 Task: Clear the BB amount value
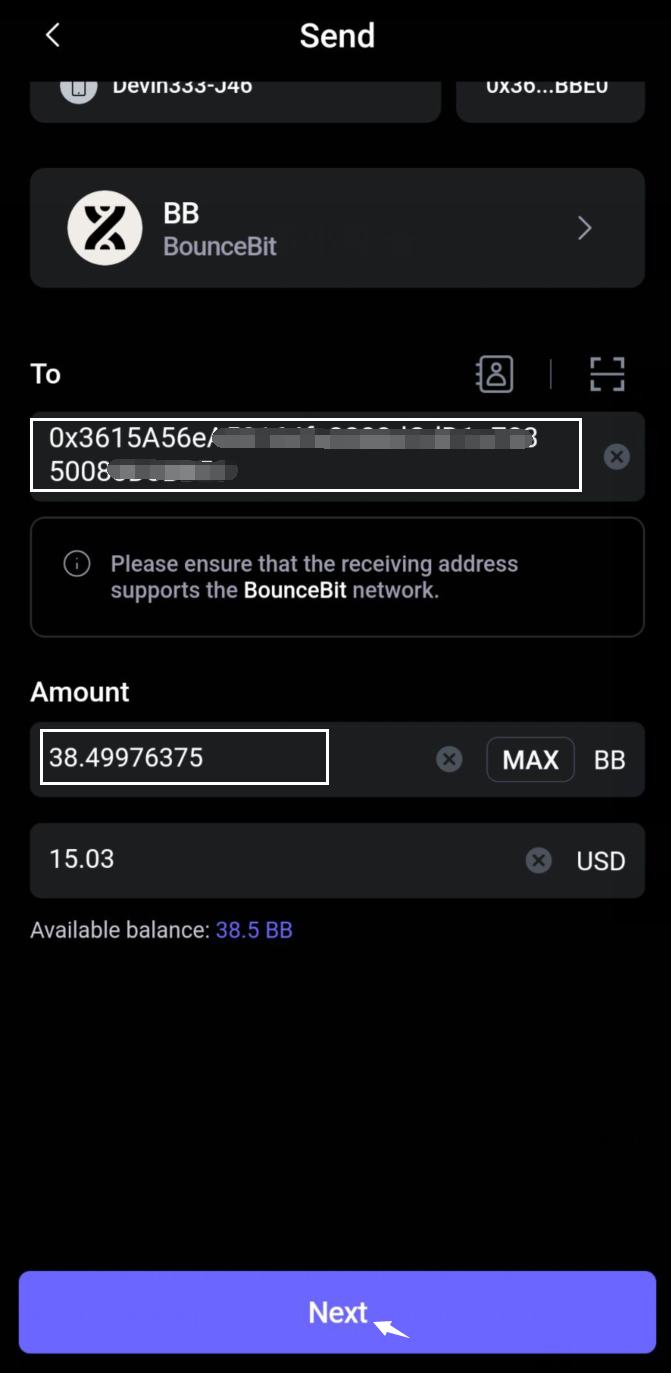pyautogui.click(x=450, y=760)
